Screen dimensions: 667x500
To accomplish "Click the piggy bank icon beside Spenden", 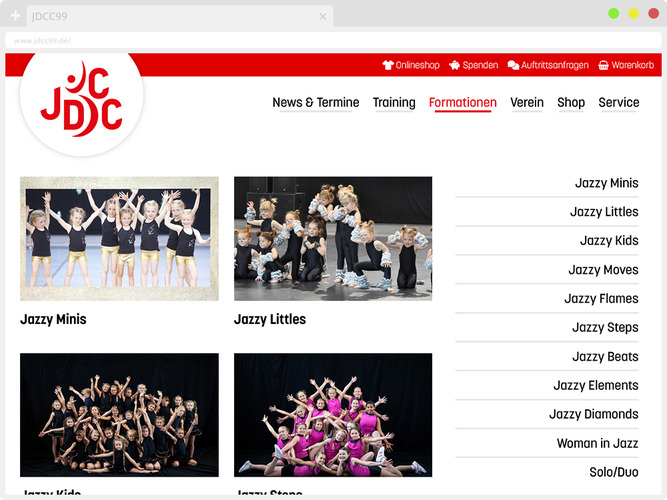I will [455, 65].
